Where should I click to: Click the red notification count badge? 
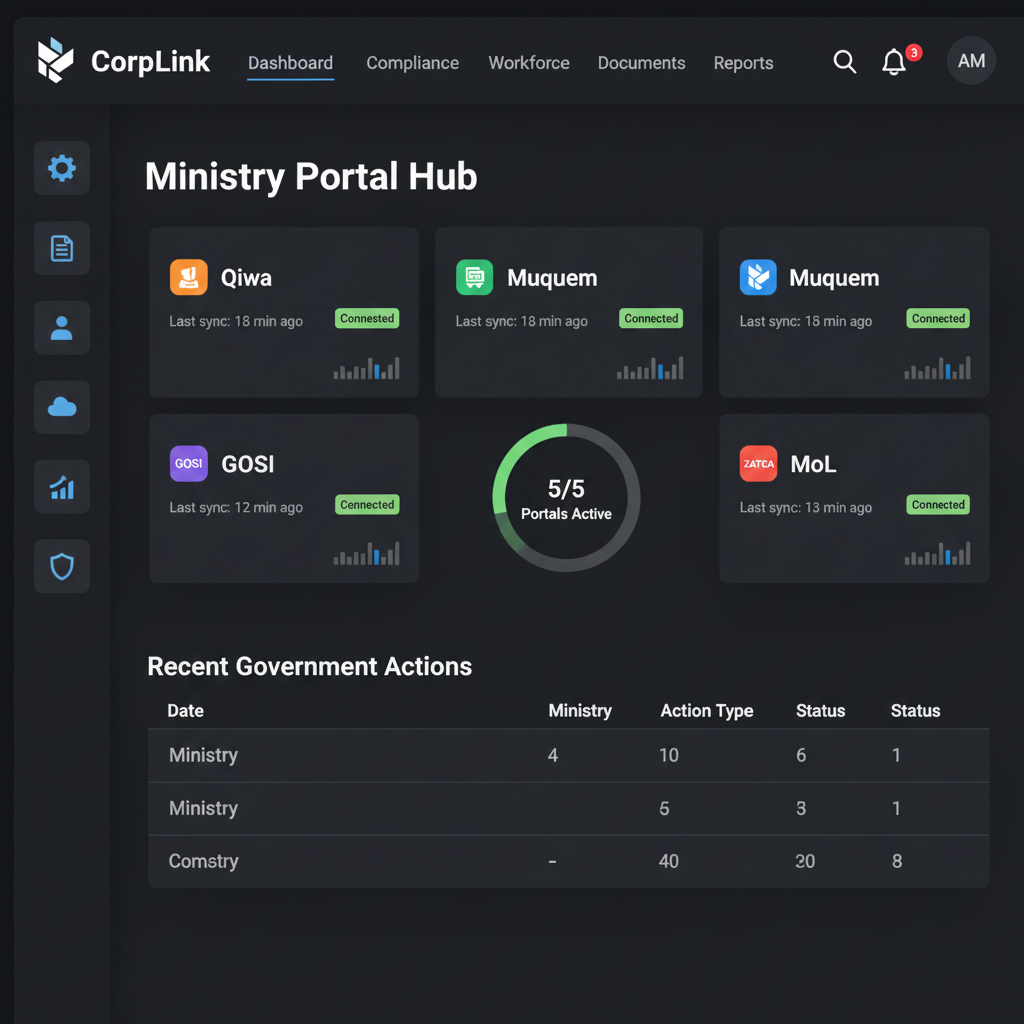[914, 52]
